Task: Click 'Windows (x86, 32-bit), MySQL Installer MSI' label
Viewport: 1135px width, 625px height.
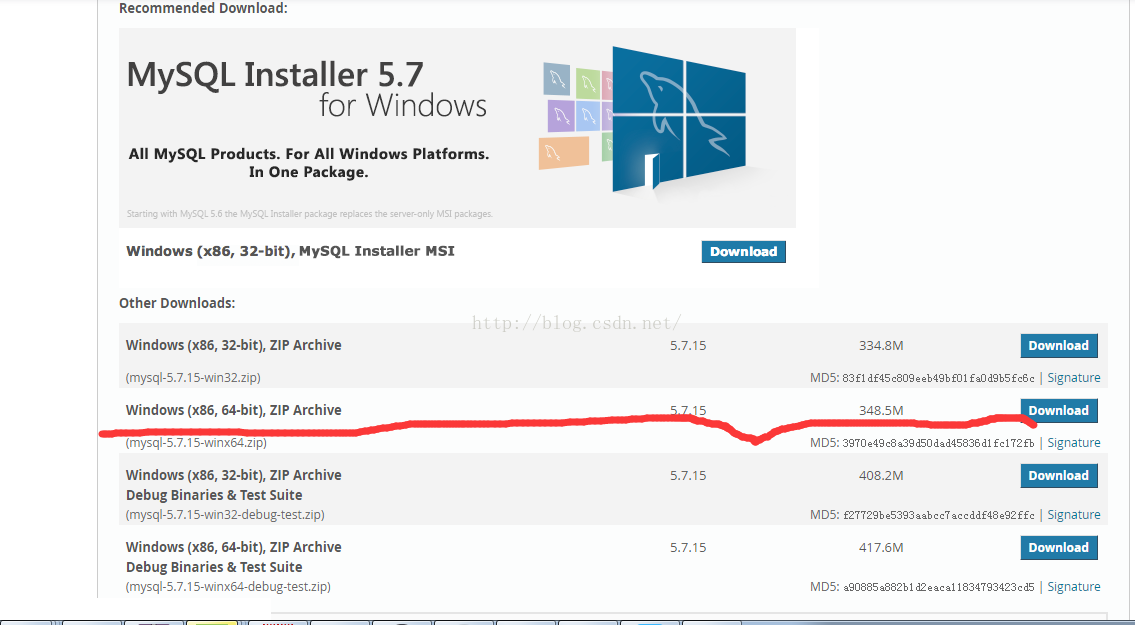Action: point(290,251)
